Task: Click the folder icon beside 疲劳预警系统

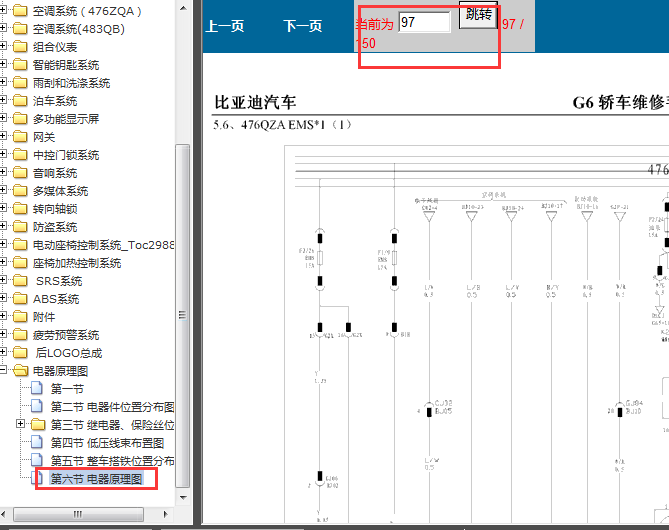Action: coord(20,335)
